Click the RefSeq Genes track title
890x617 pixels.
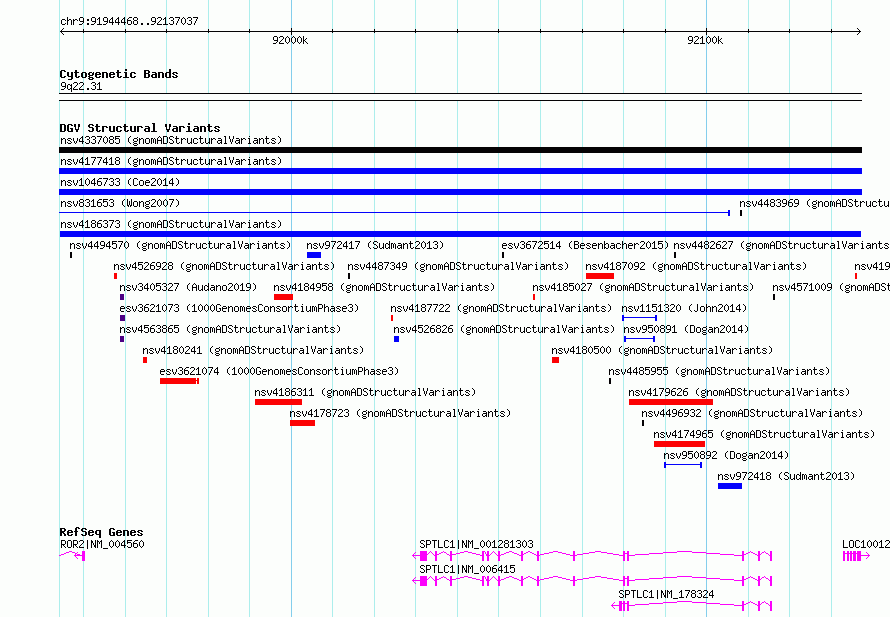tap(101, 532)
